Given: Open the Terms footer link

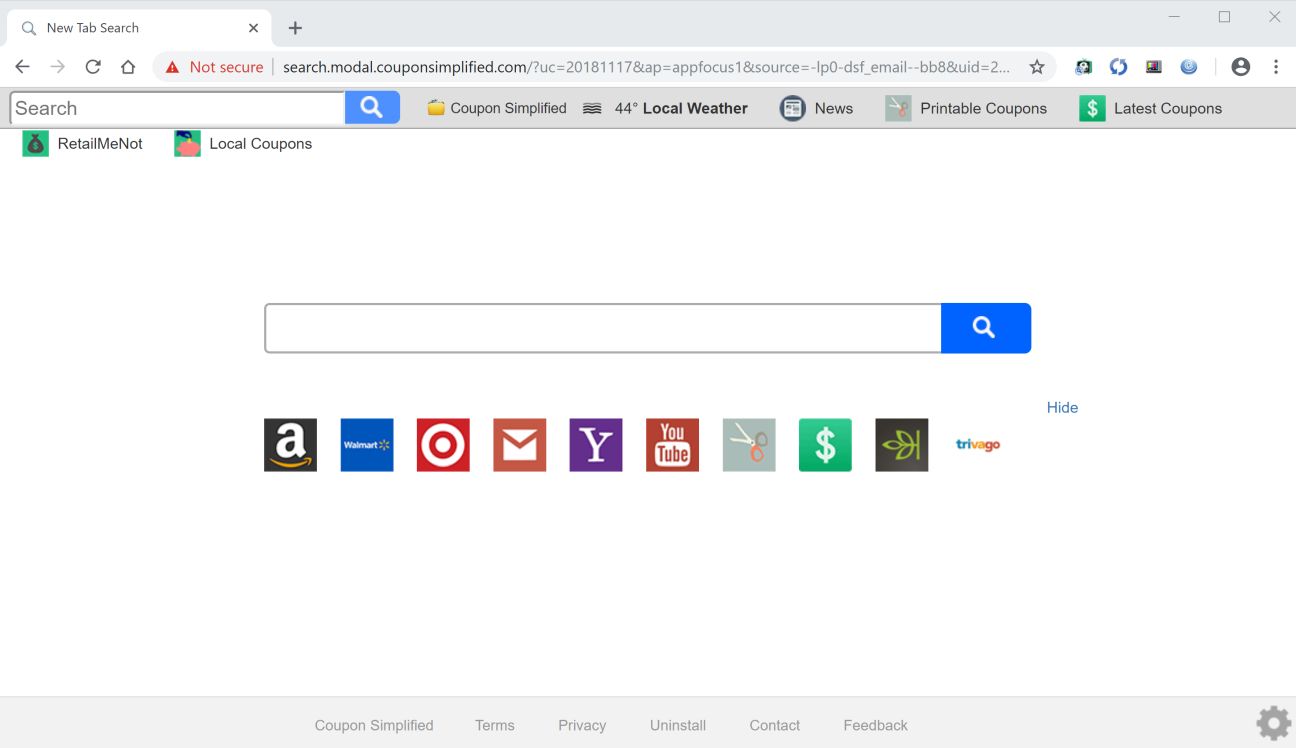Looking at the screenshot, I should 495,725.
